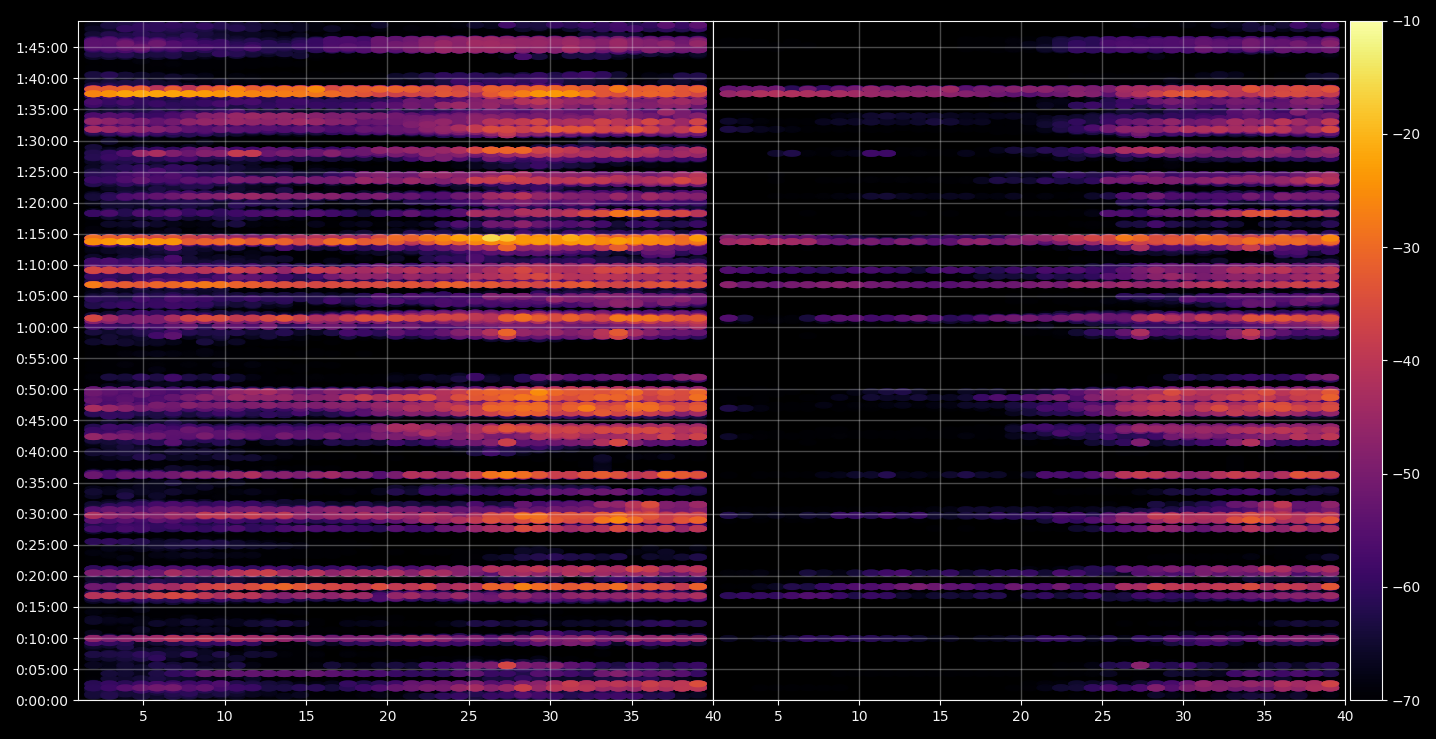This screenshot has width=1436, height=739.
Task: Click the 0:20:00 time axis label
Action: tap(42, 576)
